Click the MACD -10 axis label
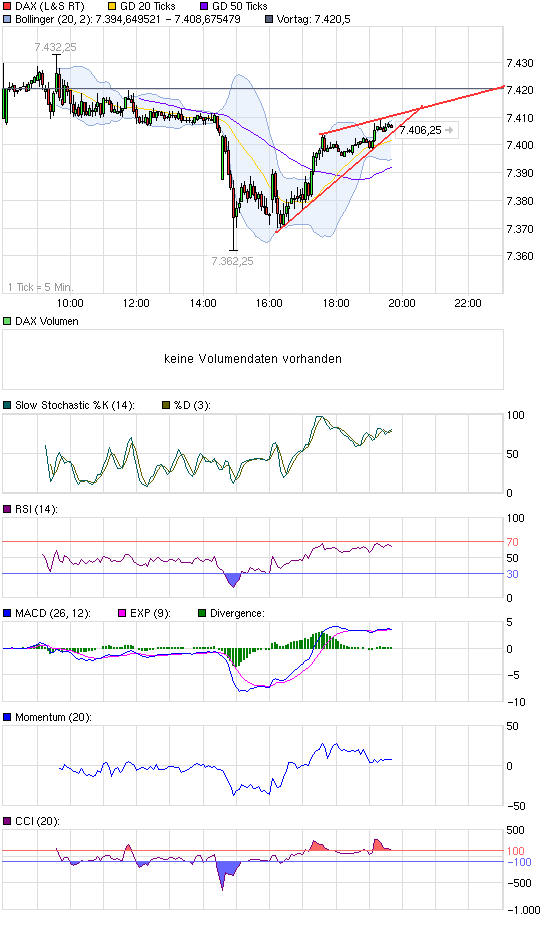Viewport: 545px width, 931px height. 516,702
